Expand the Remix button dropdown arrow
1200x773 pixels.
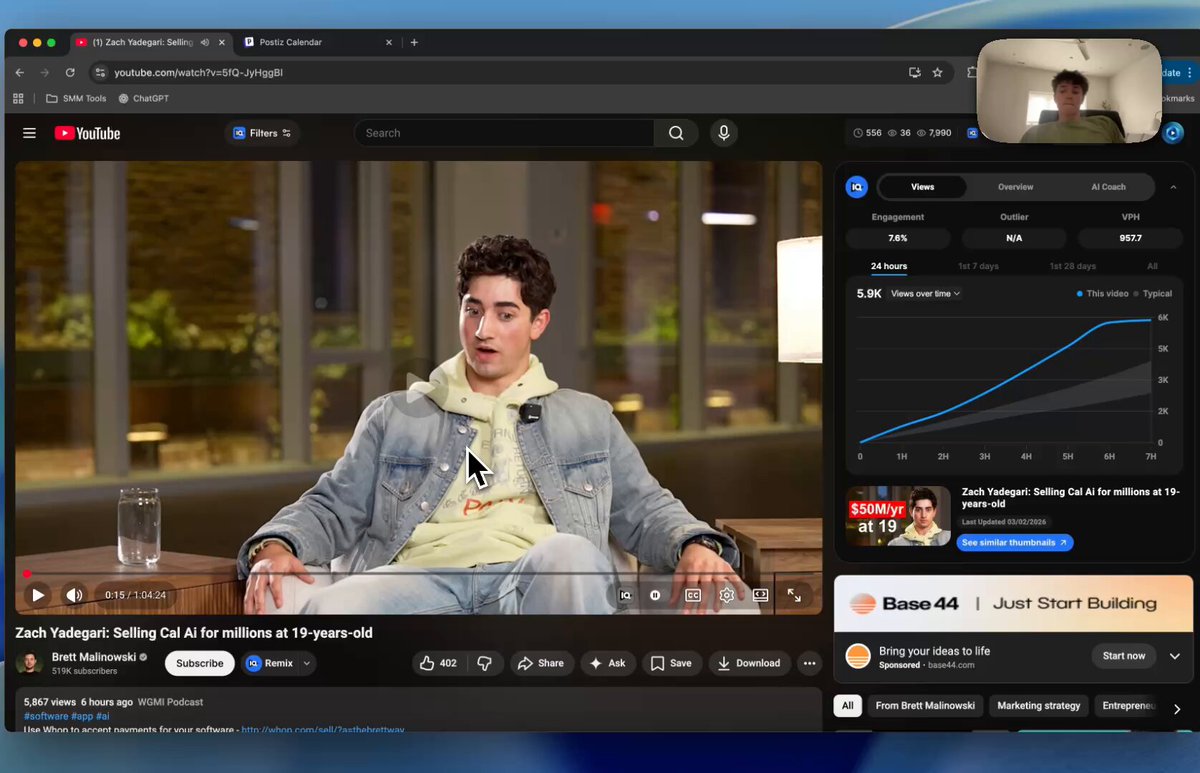(x=307, y=663)
